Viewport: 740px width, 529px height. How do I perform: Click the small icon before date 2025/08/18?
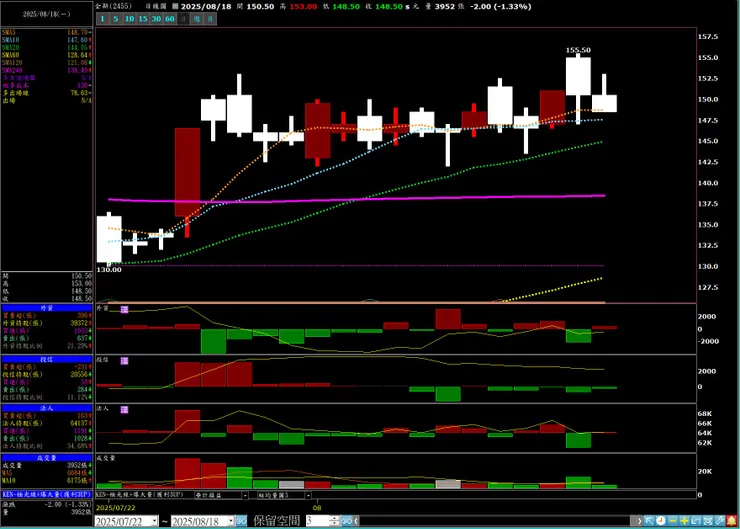(x=175, y=7)
